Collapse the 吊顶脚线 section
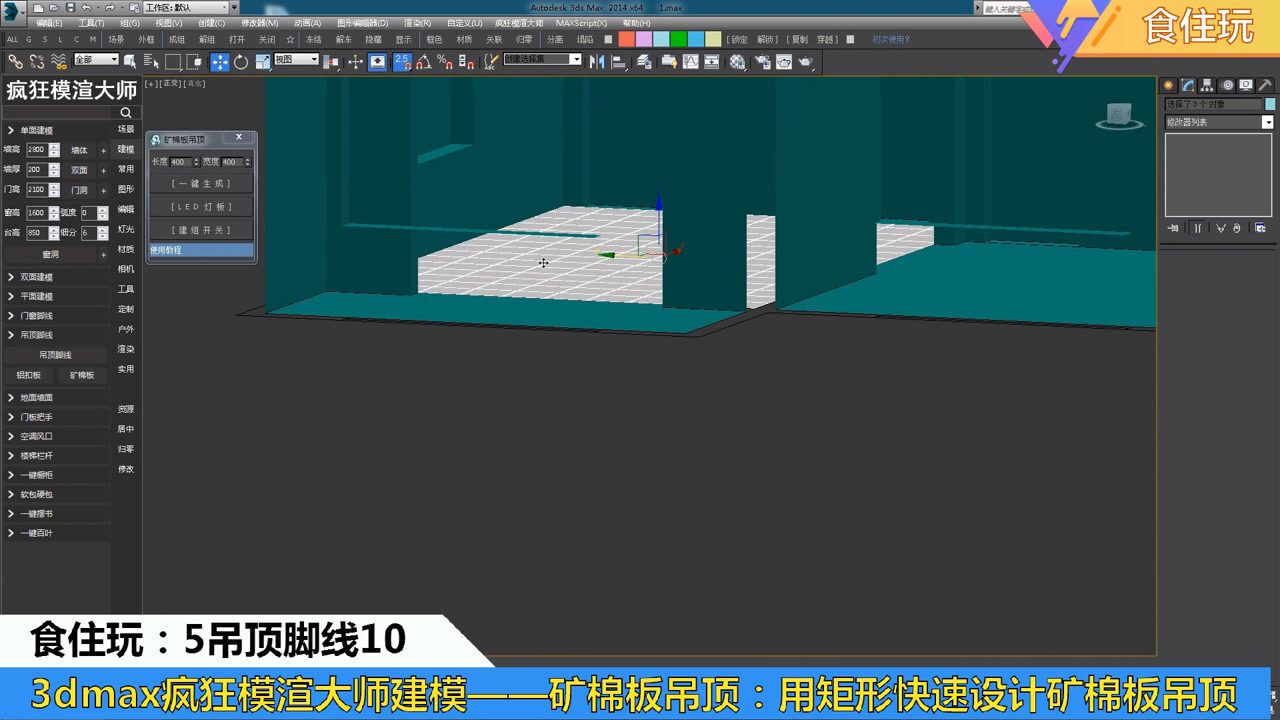 55,335
